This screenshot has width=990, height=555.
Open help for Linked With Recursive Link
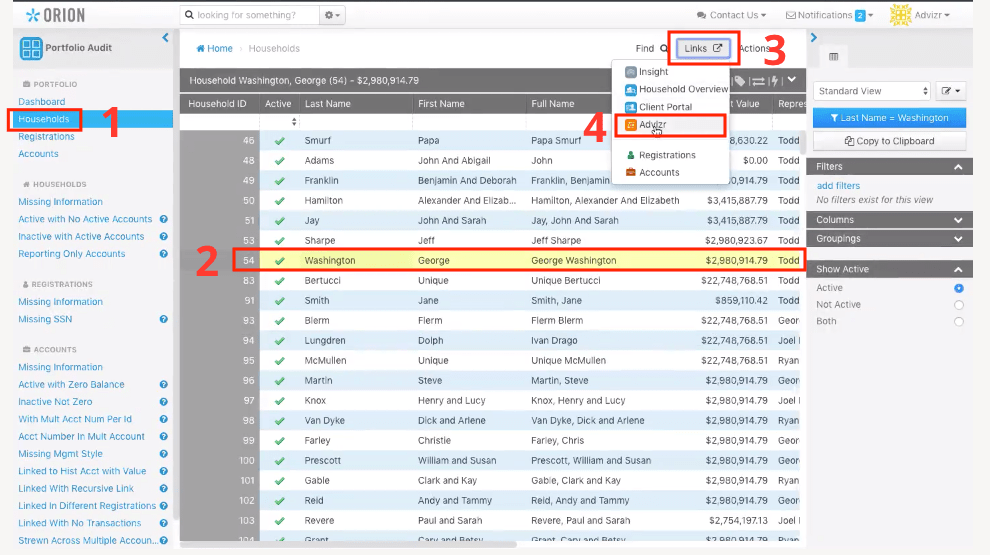[164, 489]
